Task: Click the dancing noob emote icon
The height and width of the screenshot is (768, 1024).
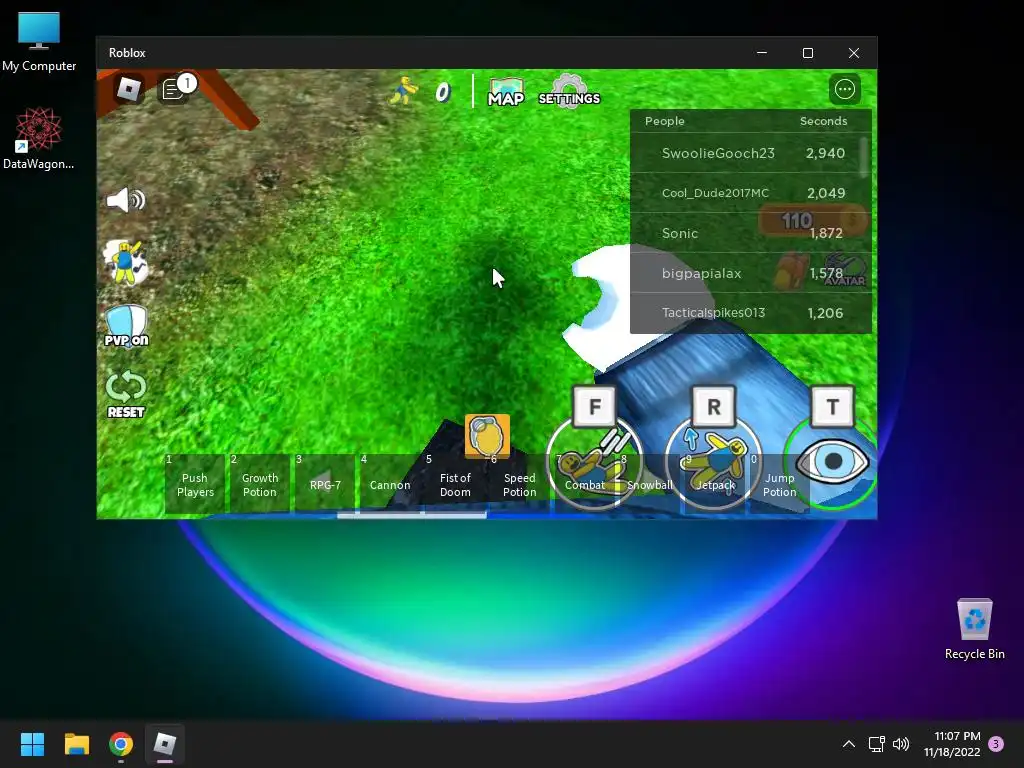Action: (126, 263)
